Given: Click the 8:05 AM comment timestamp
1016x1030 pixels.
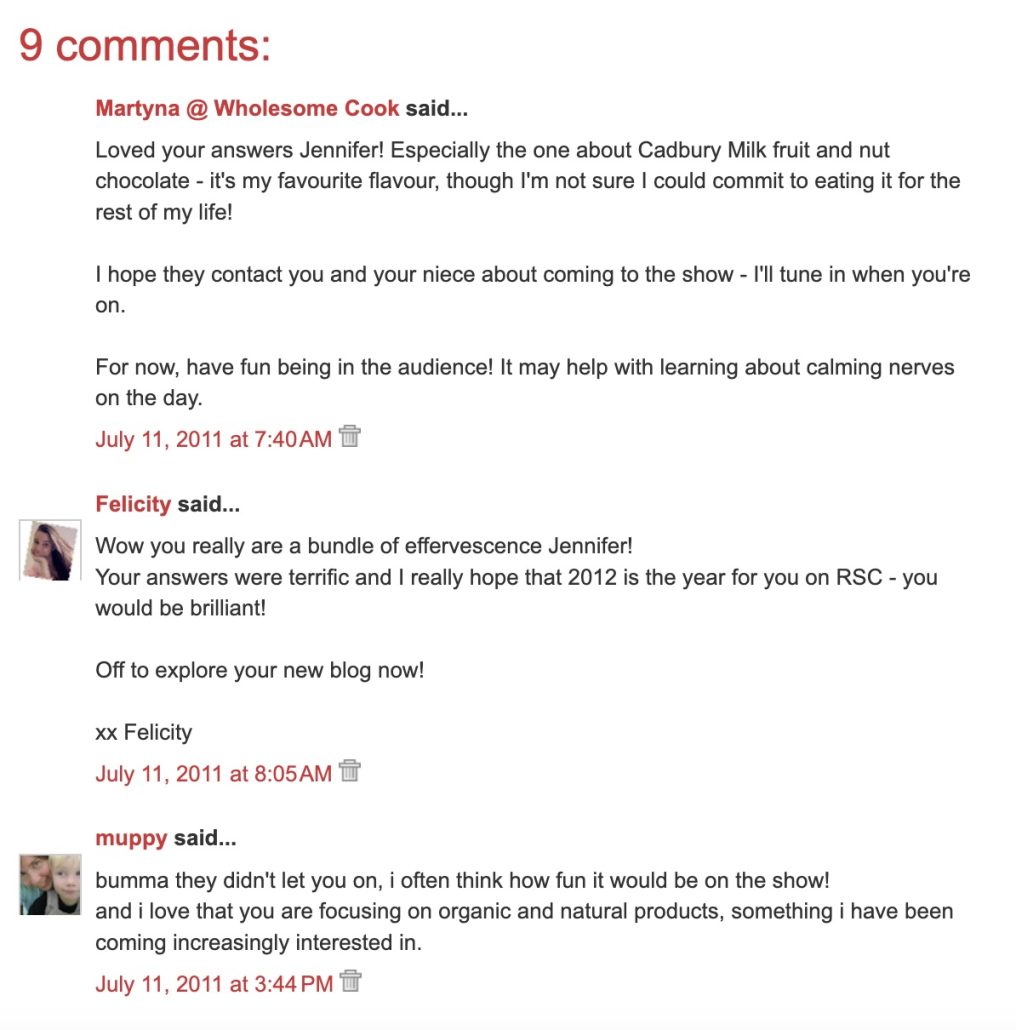Looking at the screenshot, I should click(213, 774).
